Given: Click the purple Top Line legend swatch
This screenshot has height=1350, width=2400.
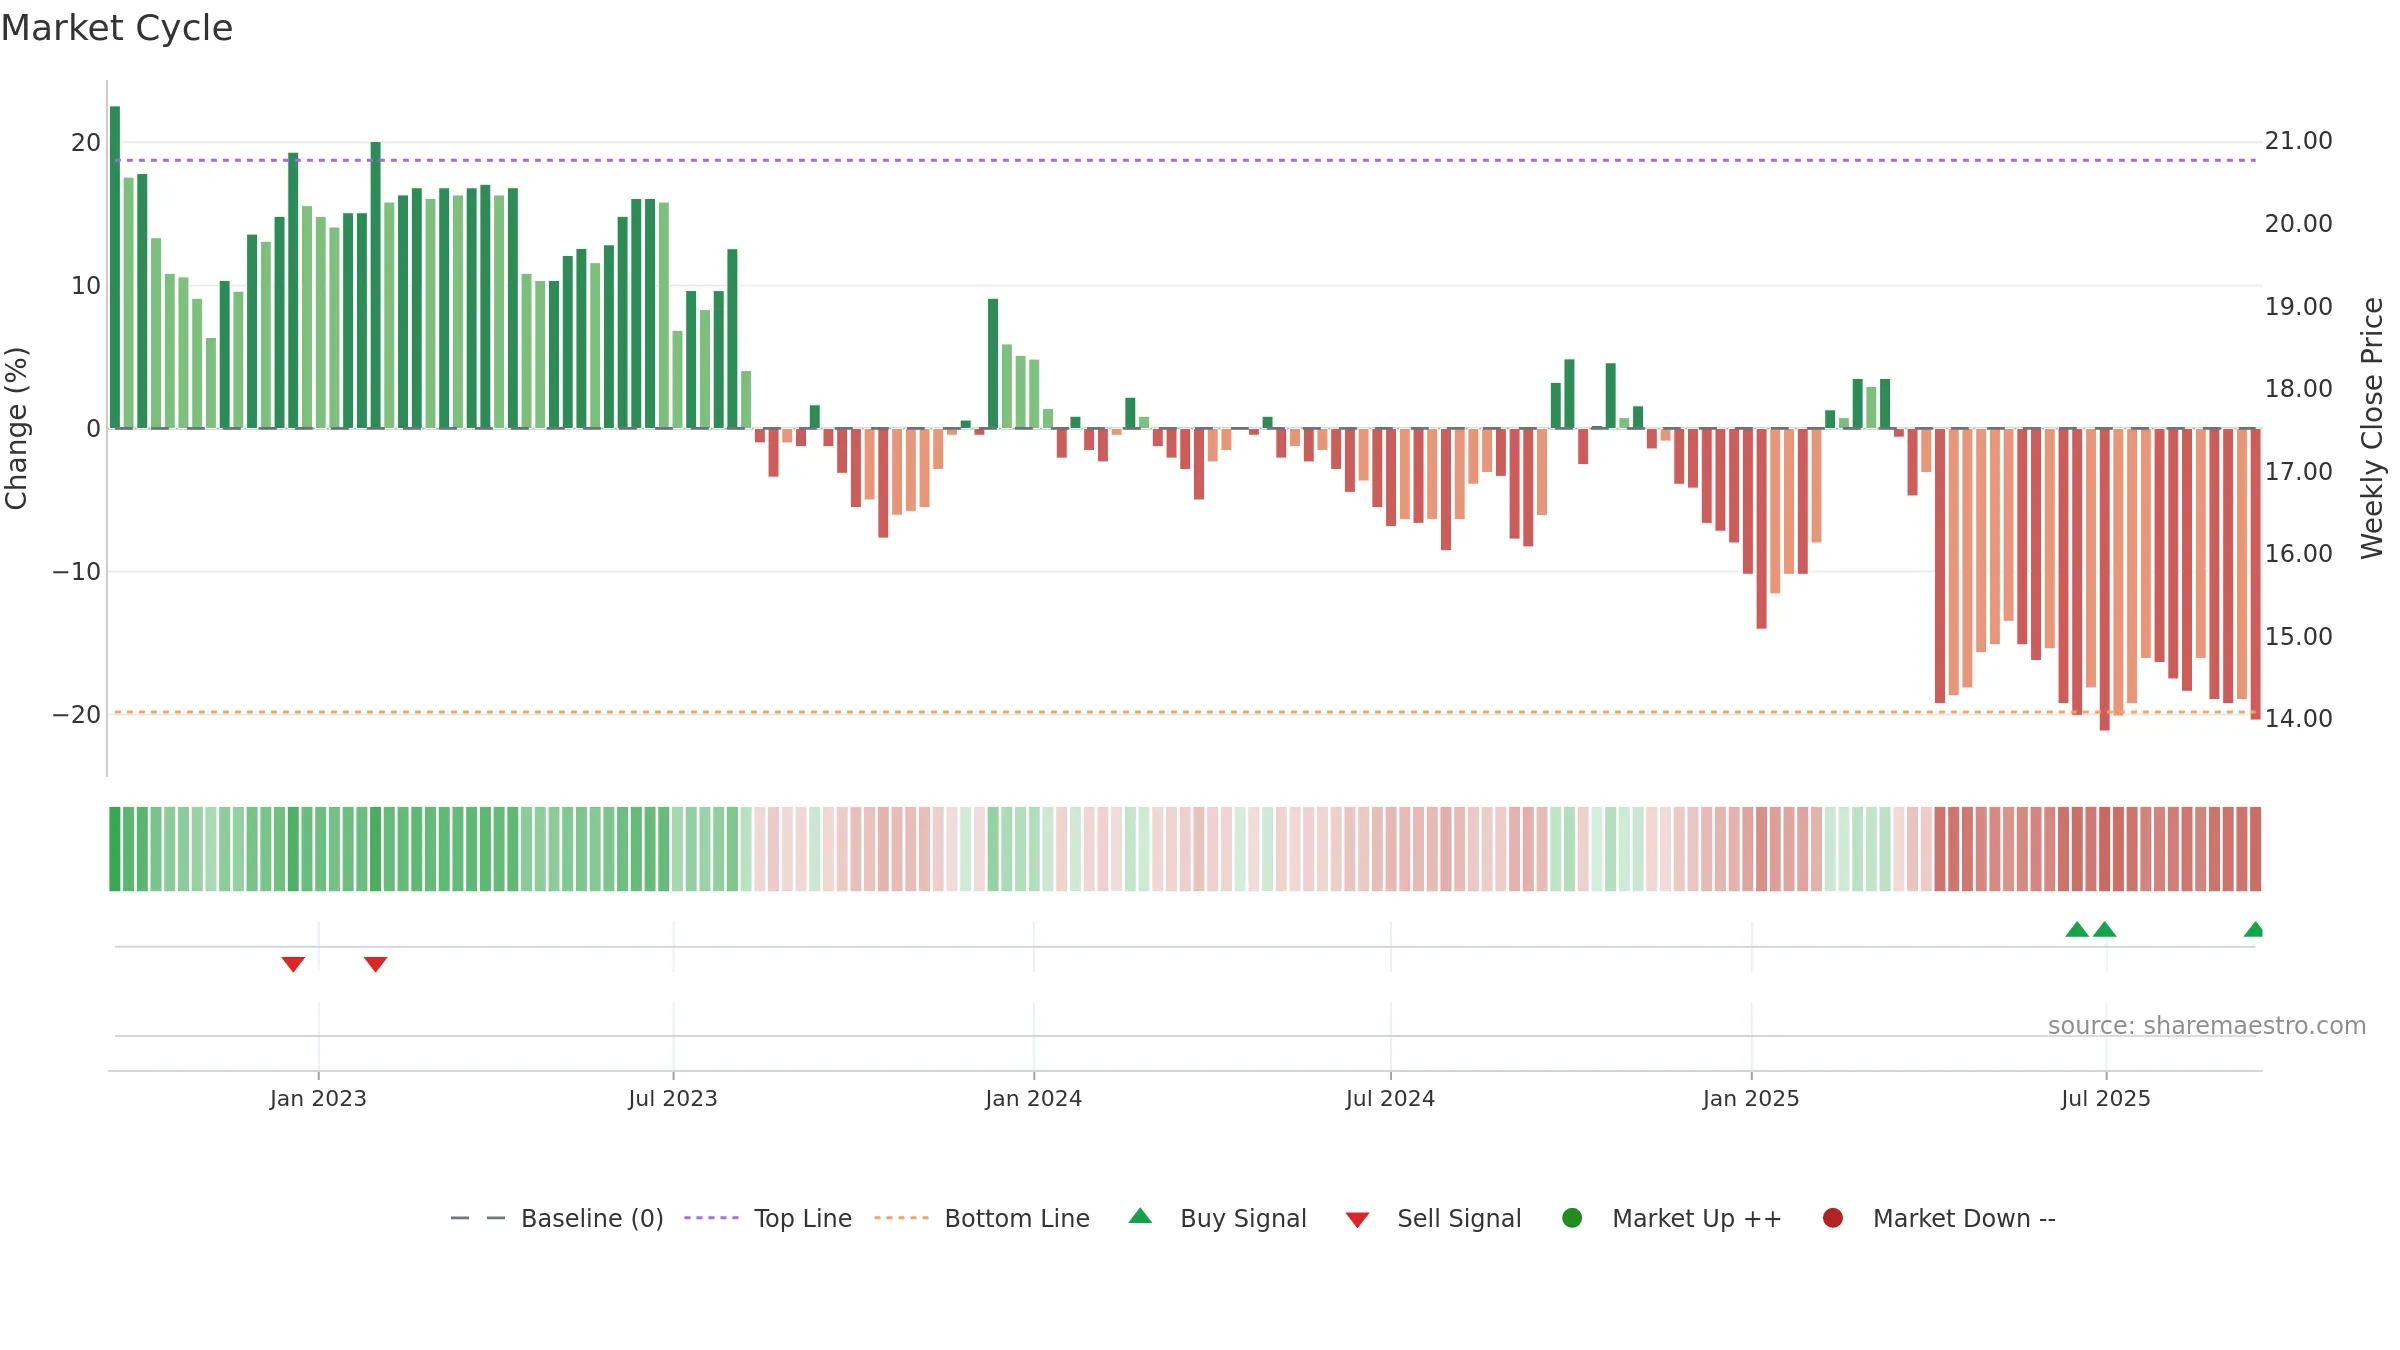Looking at the screenshot, I should 711,1218.
